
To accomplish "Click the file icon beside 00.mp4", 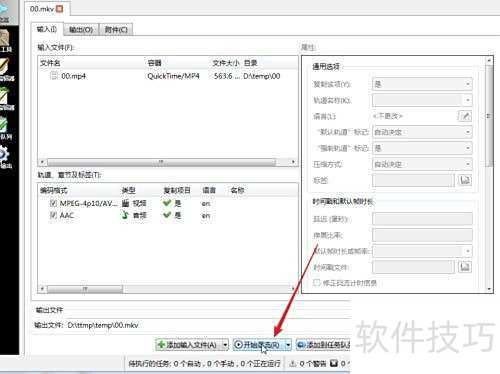I will pyautogui.click(x=54, y=76).
